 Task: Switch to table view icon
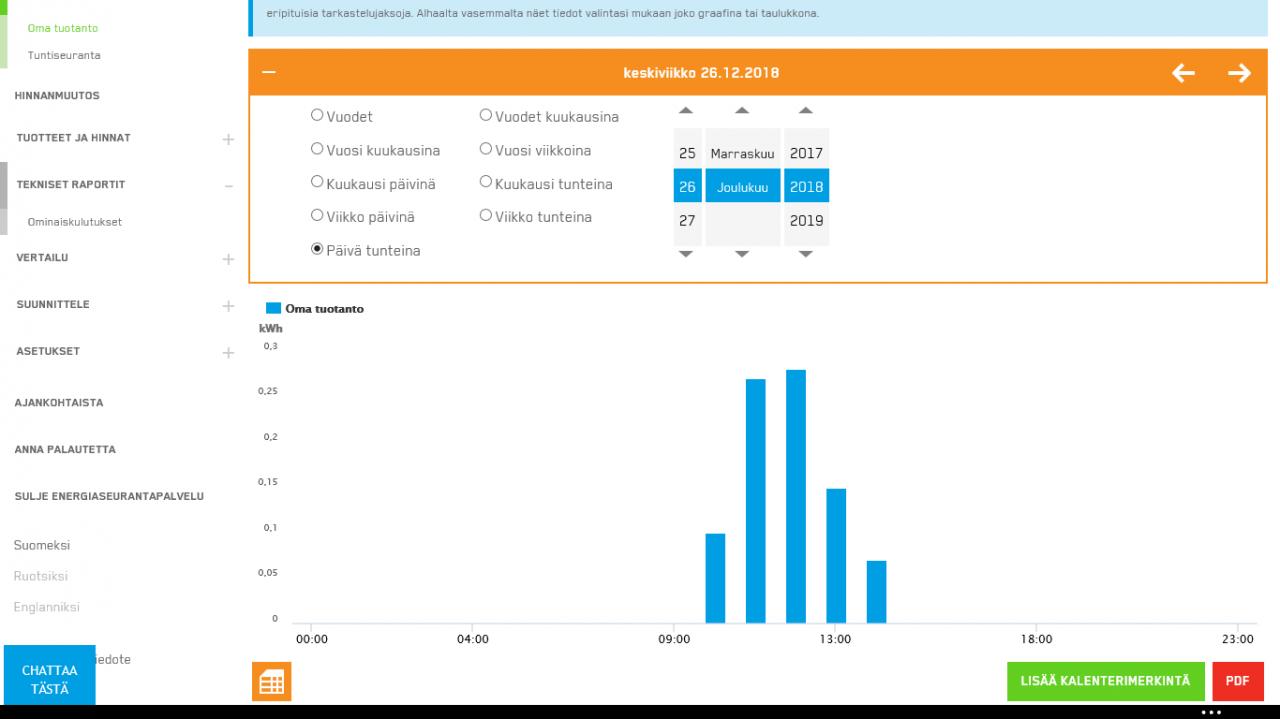point(271,682)
